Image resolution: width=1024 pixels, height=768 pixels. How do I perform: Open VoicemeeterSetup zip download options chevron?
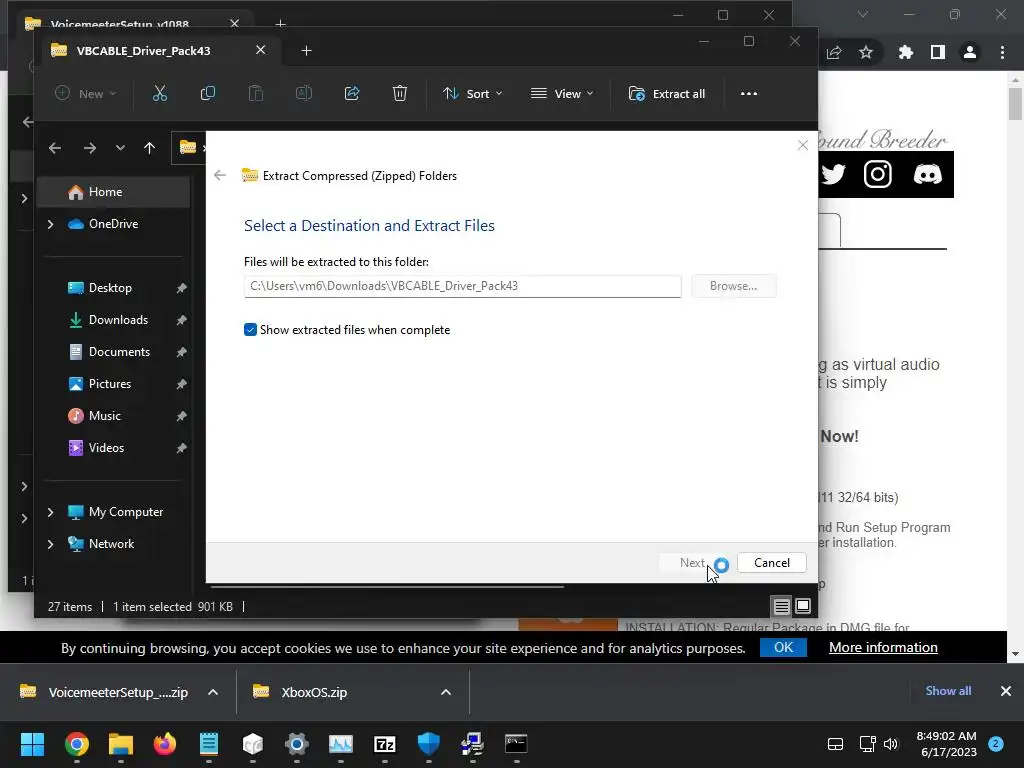click(x=213, y=692)
